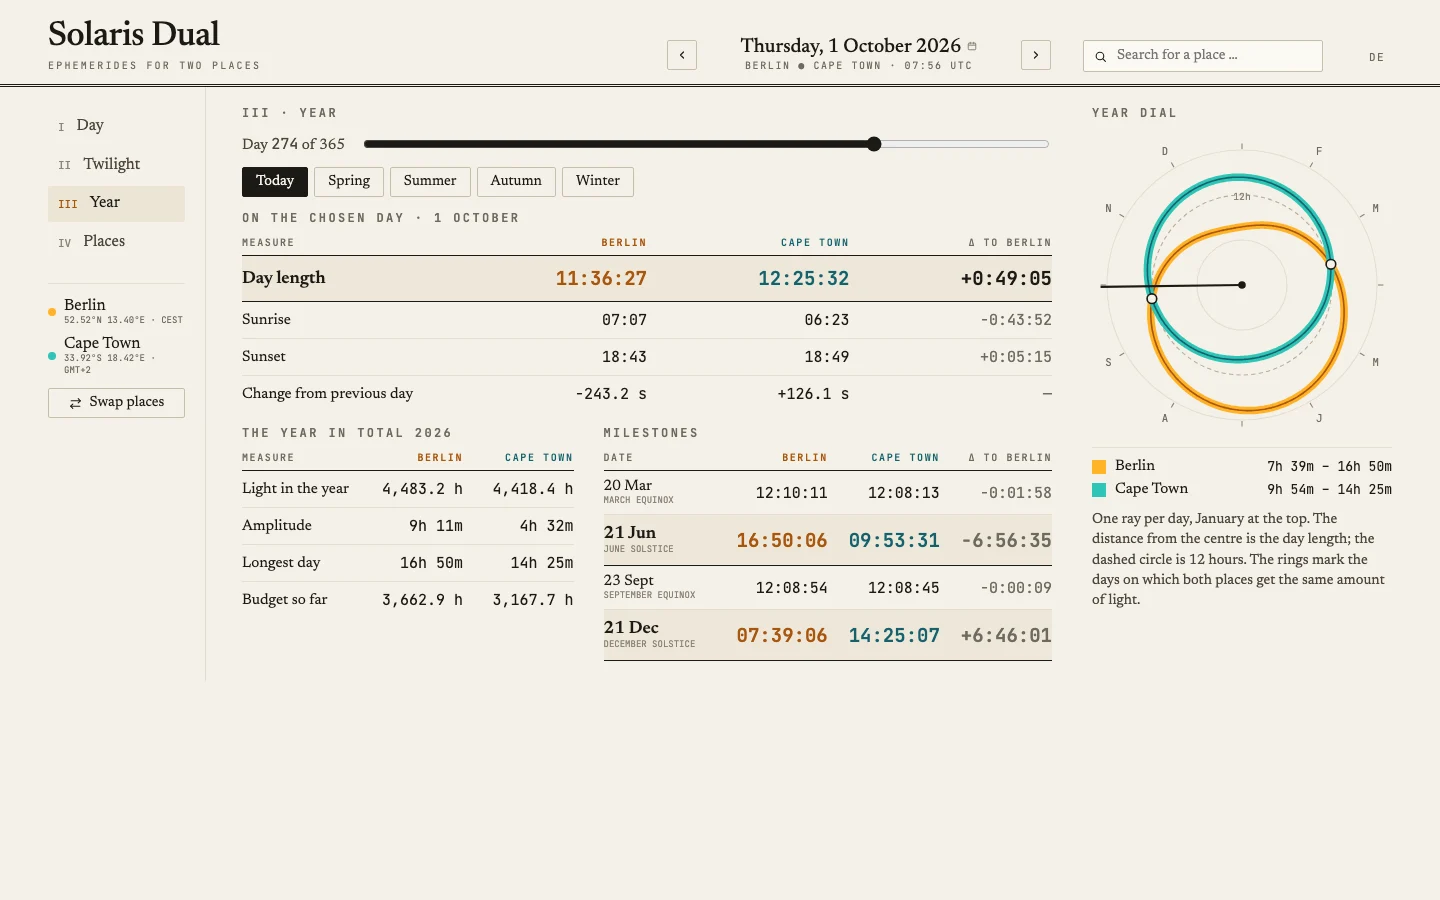Click the centre dot of the year dial

(x=1242, y=285)
